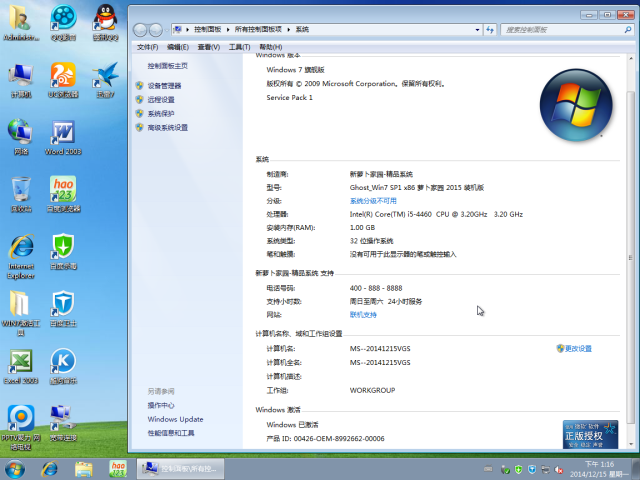Image resolution: width=640 pixels, height=480 pixels.
Task: Click 所有控制面板项 in the breadcrumb
Action: (258, 29)
